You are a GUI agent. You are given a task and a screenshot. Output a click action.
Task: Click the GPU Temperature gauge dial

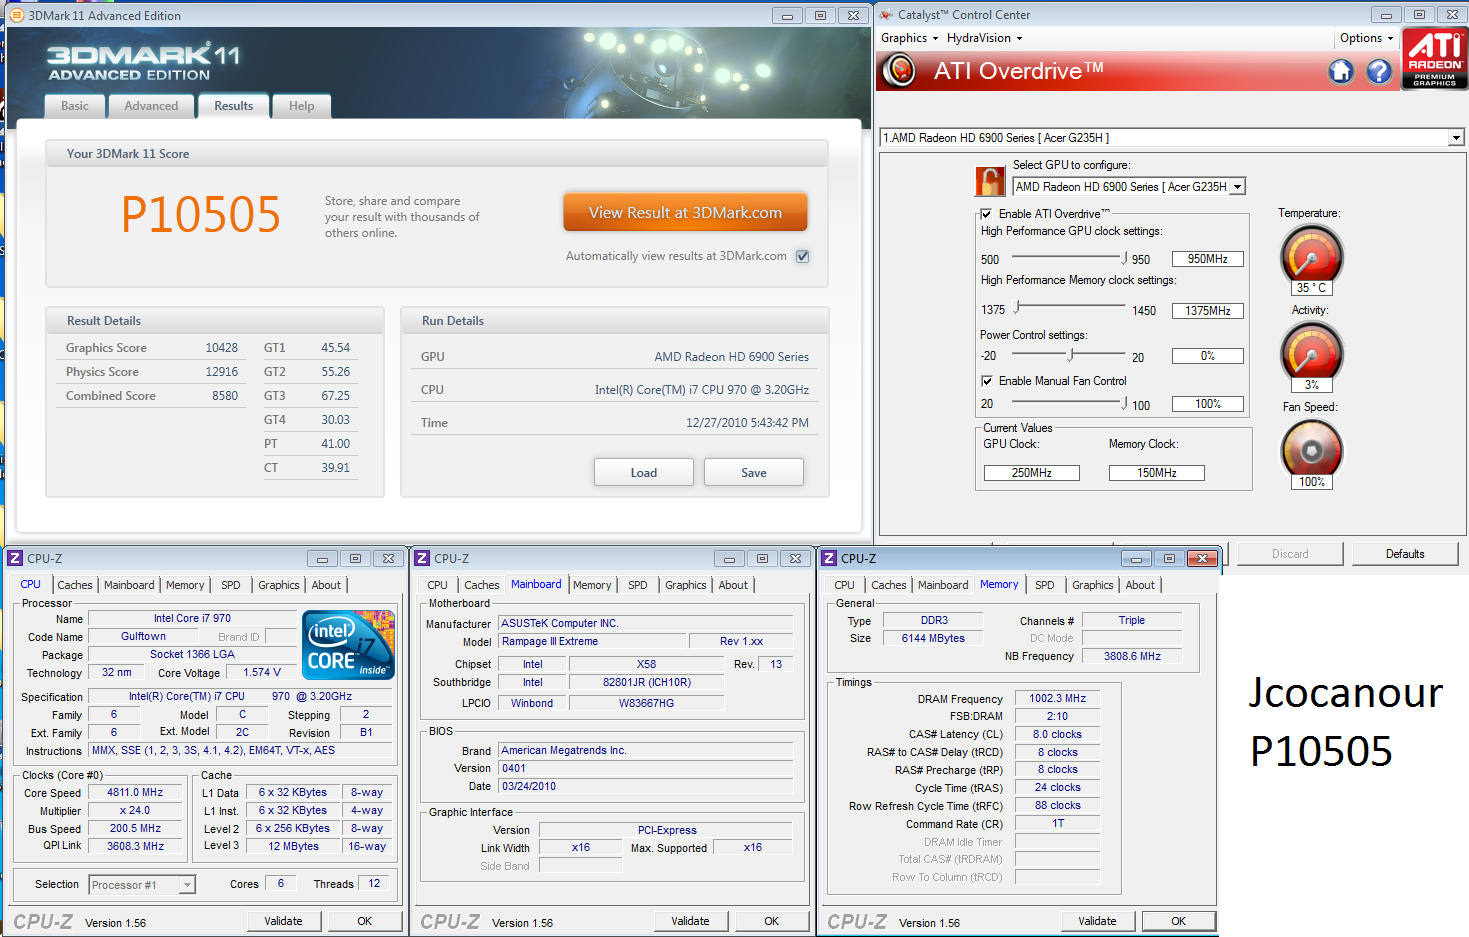tap(1311, 257)
